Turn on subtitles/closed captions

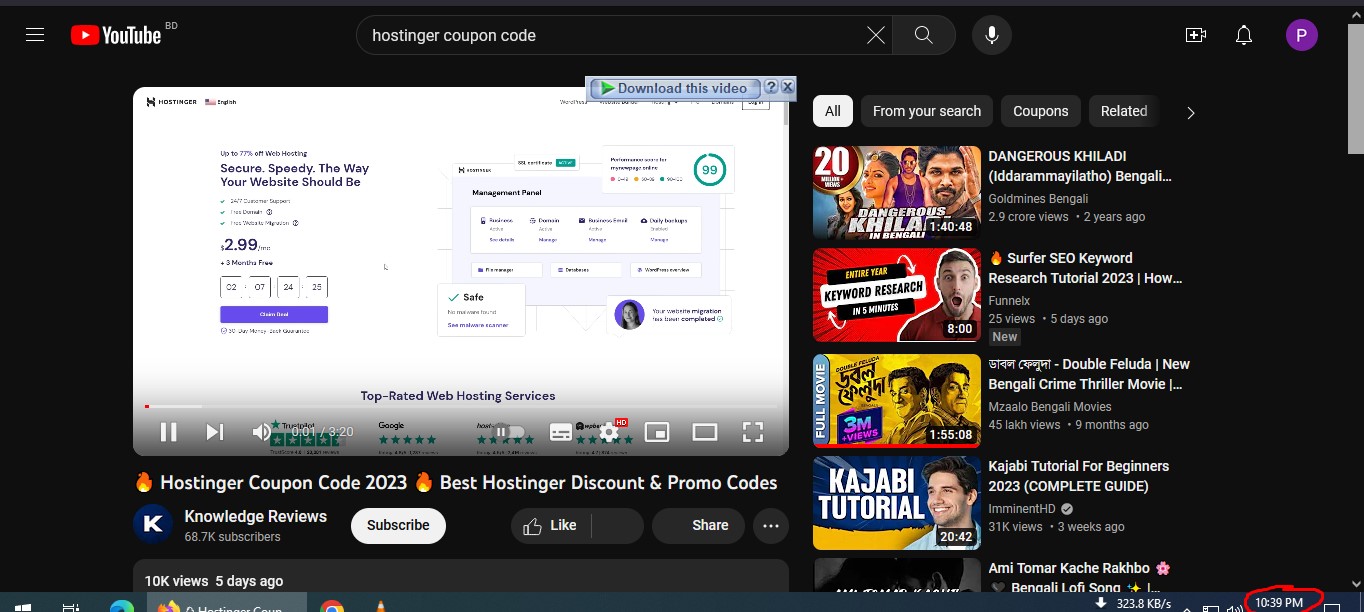click(x=561, y=432)
